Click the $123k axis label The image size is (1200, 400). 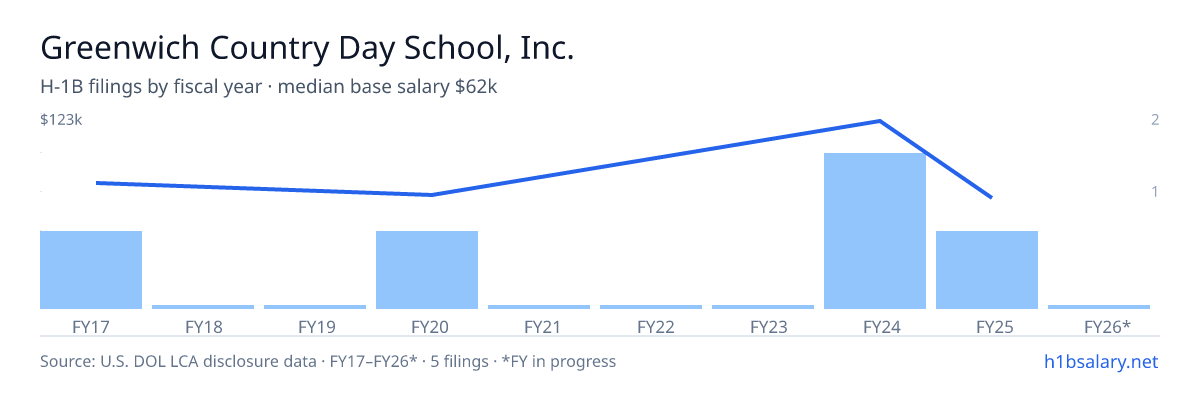(61, 120)
